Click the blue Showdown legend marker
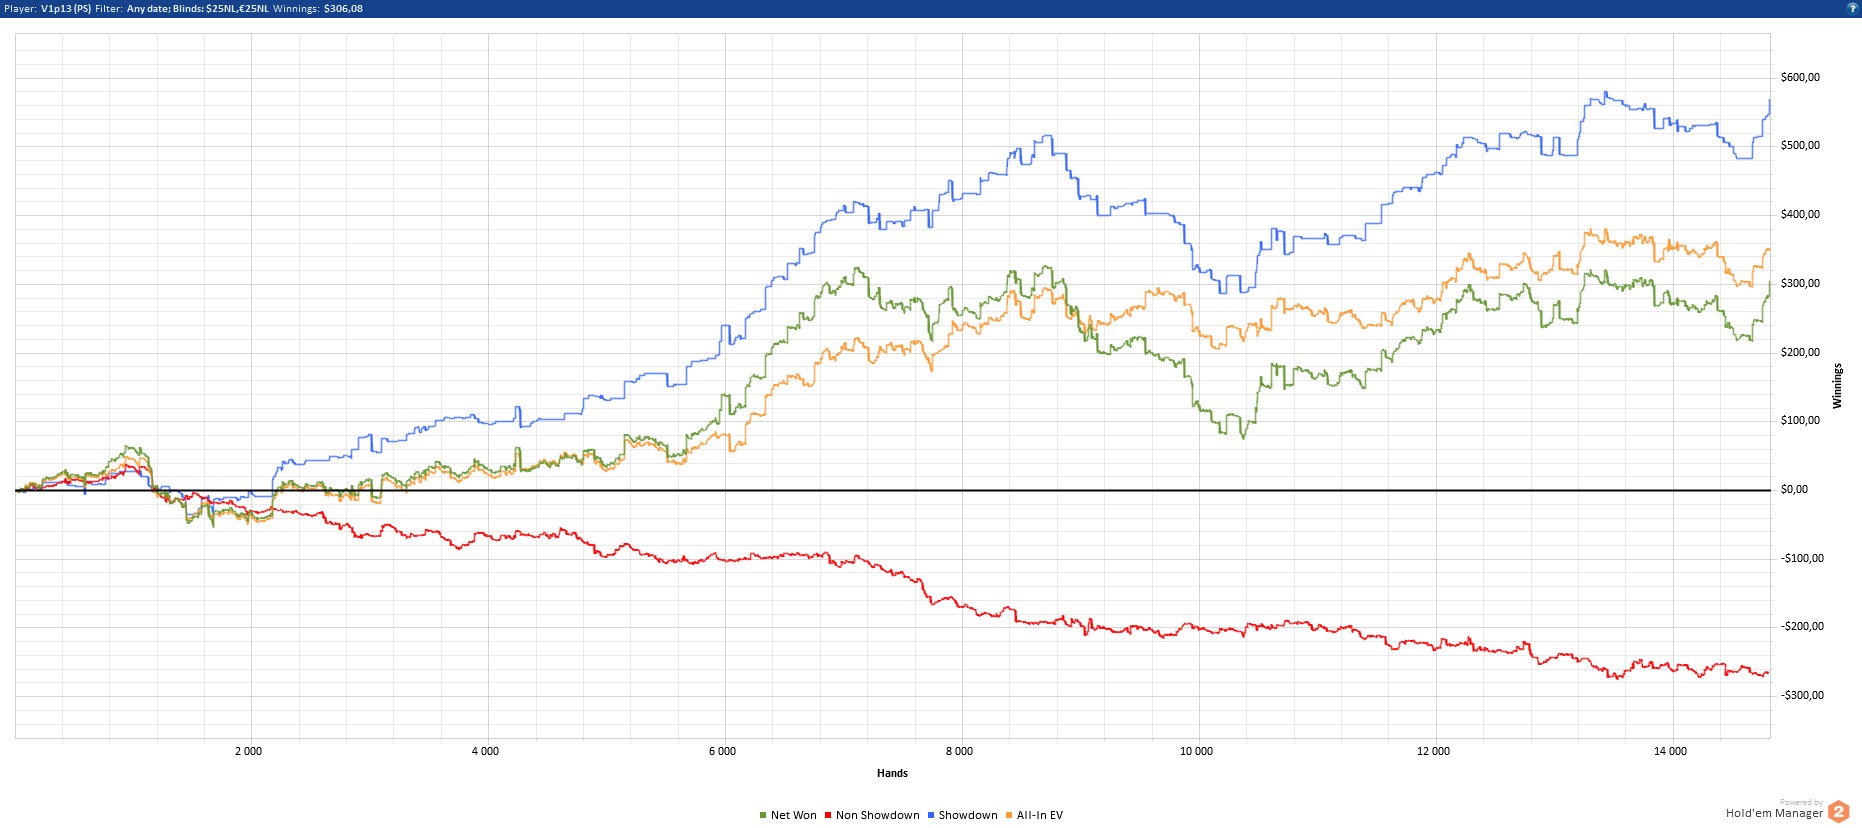1862x828 pixels. point(931,816)
